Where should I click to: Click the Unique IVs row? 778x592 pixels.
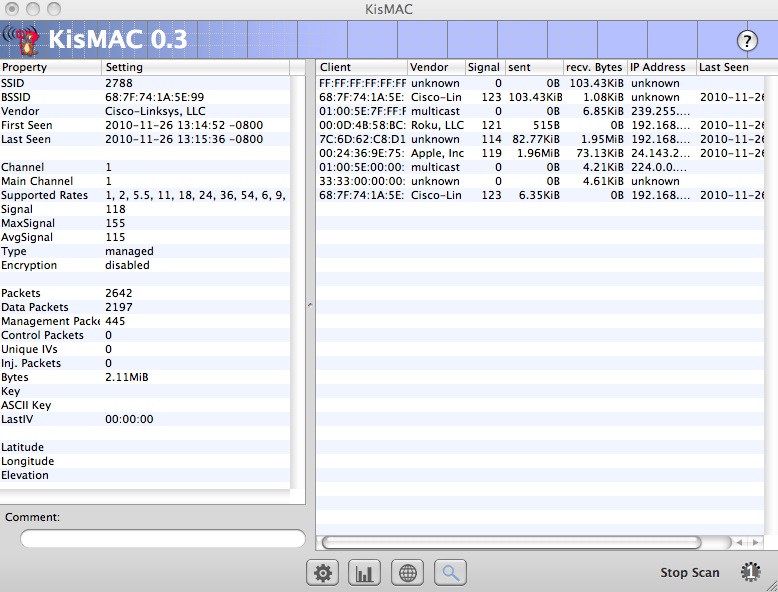[145, 349]
